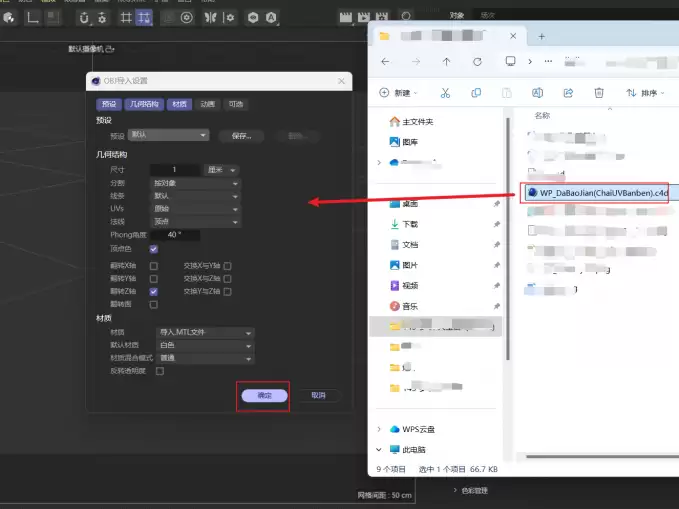
Task: Switch to the 预设 tab in OBJ dialog
Action: click(109, 104)
